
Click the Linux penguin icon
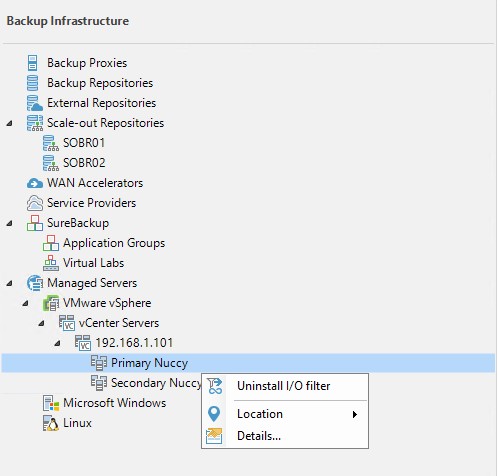(x=51, y=423)
